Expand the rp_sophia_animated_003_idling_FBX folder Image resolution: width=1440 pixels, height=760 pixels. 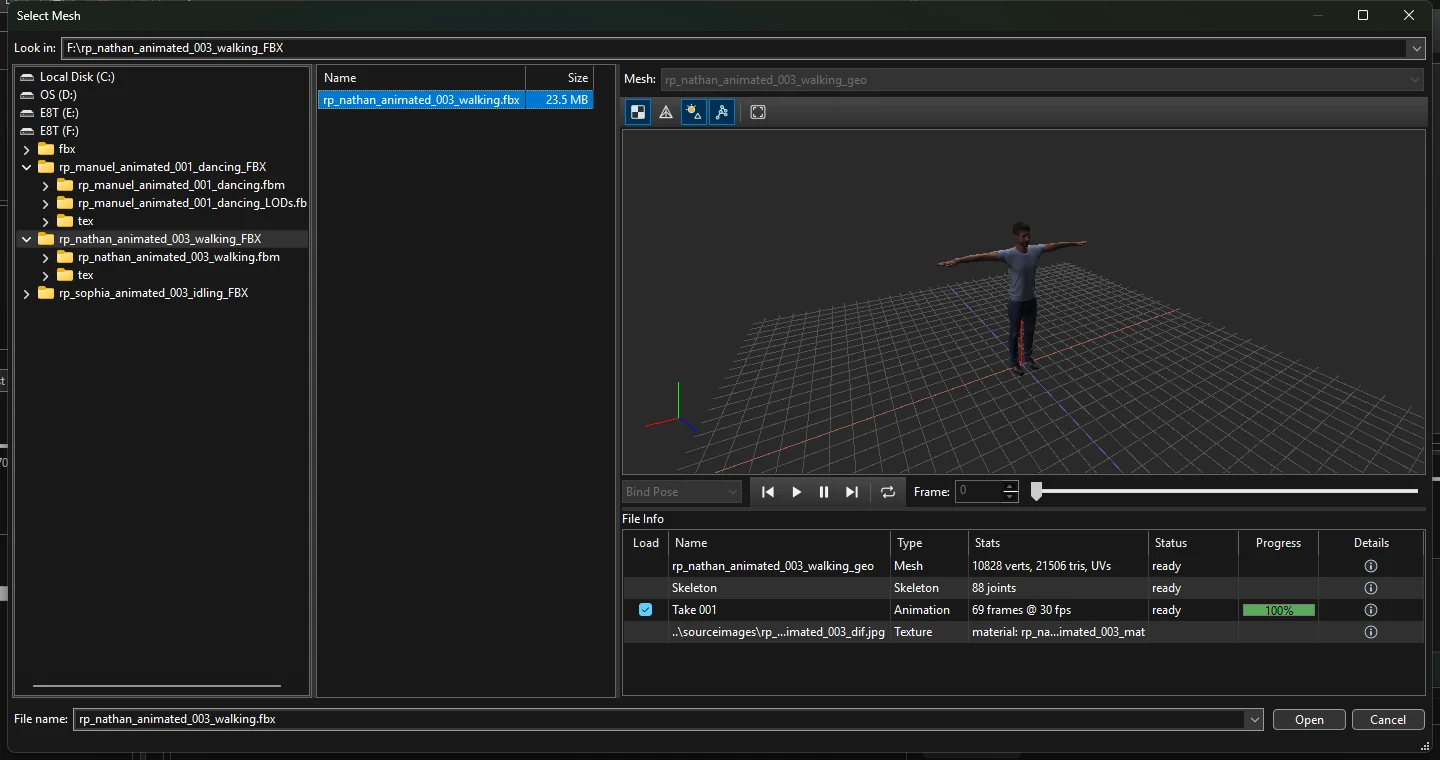27,293
